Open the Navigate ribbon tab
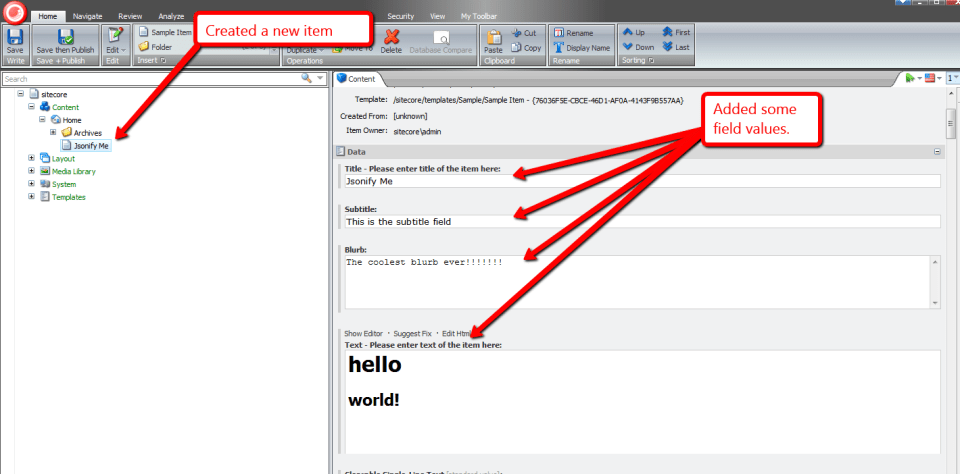 coord(87,16)
